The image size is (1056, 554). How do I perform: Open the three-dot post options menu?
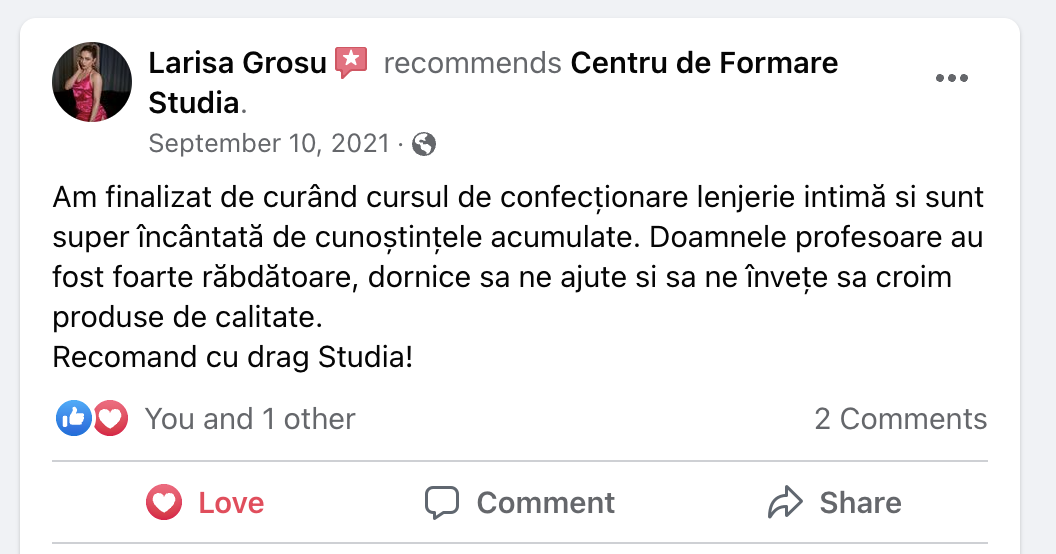pyautogui.click(x=951, y=79)
